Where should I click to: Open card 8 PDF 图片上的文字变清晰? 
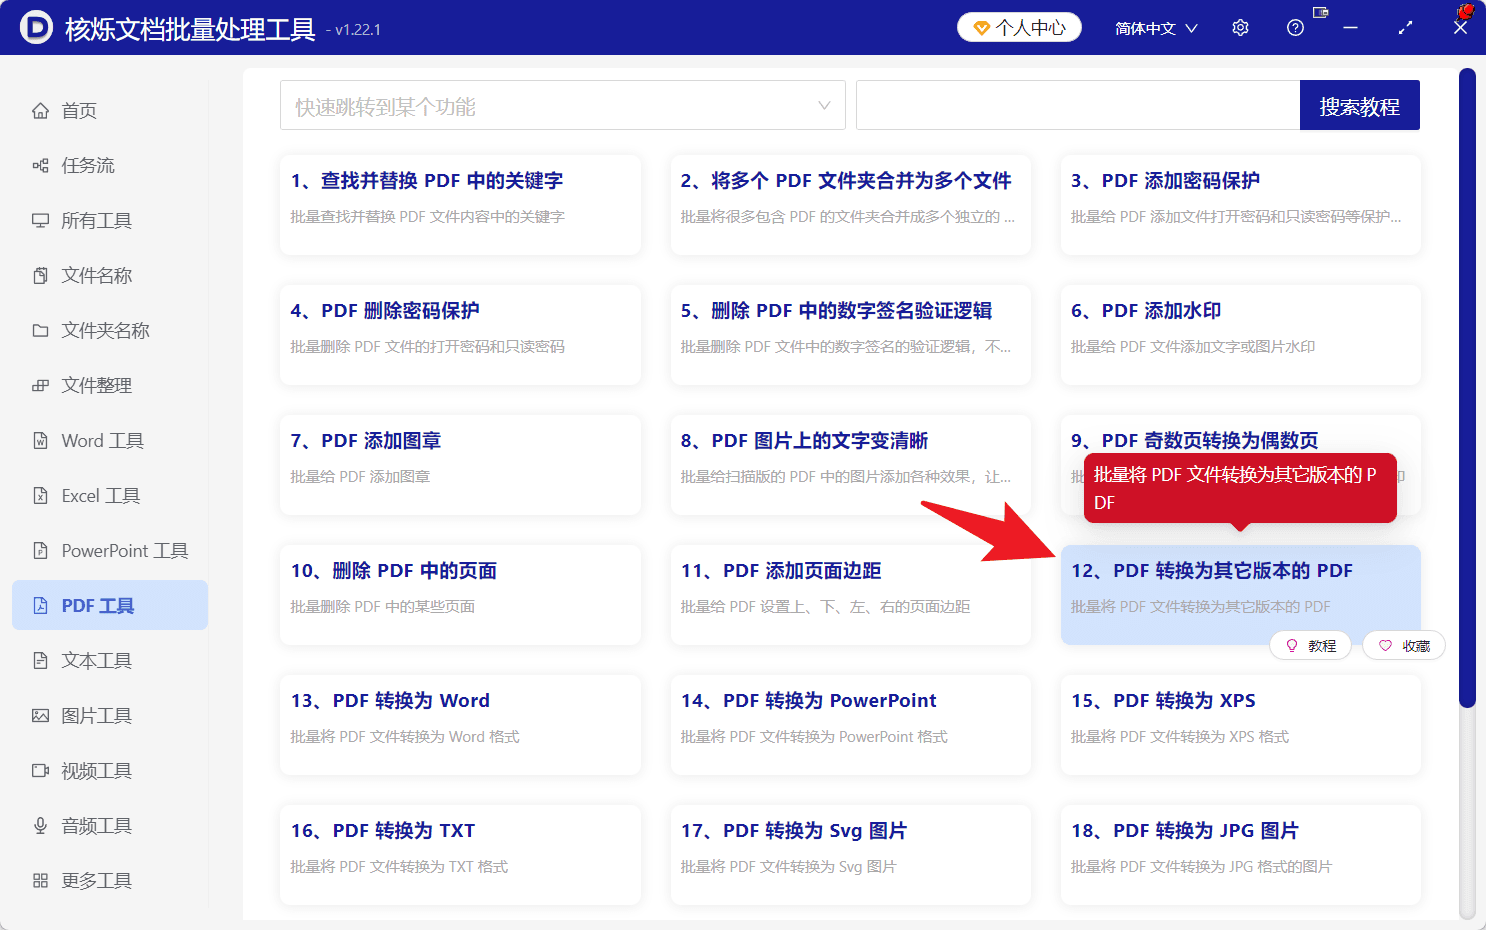[850, 465]
